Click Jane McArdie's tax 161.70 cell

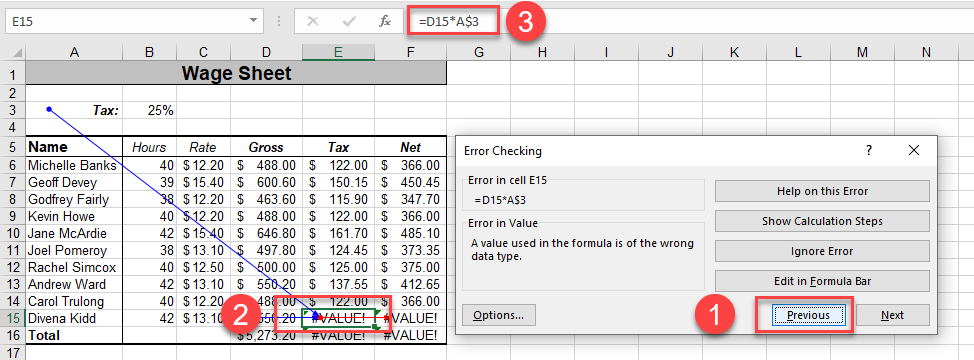point(339,233)
